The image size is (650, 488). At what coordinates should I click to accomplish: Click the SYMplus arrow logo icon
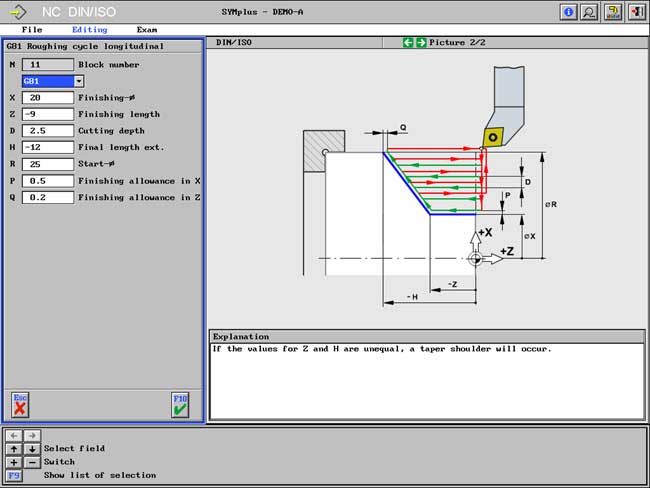19,12
